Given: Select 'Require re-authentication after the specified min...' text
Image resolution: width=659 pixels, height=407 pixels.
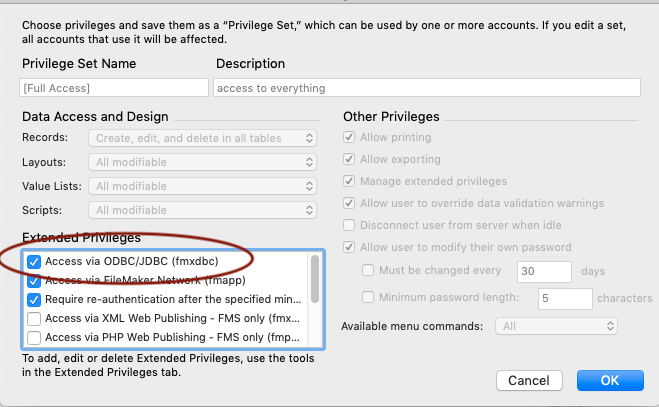Looking at the screenshot, I should [173, 299].
